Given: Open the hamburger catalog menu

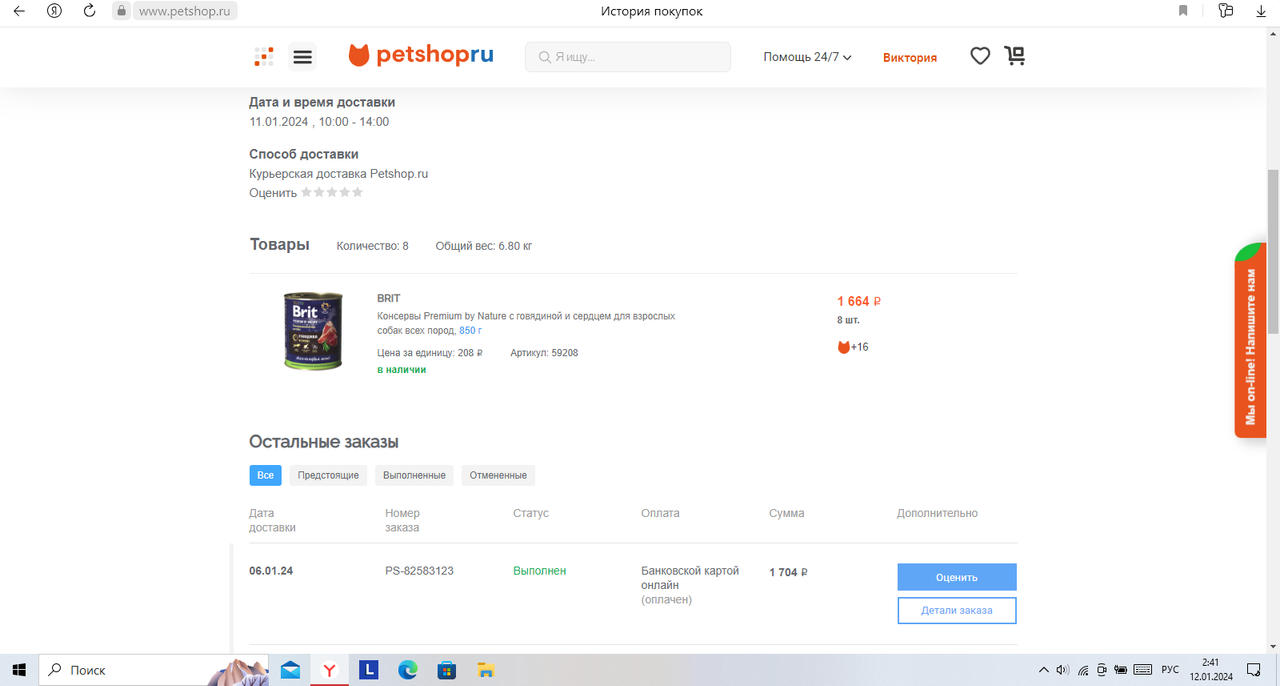Looking at the screenshot, I should 302,57.
